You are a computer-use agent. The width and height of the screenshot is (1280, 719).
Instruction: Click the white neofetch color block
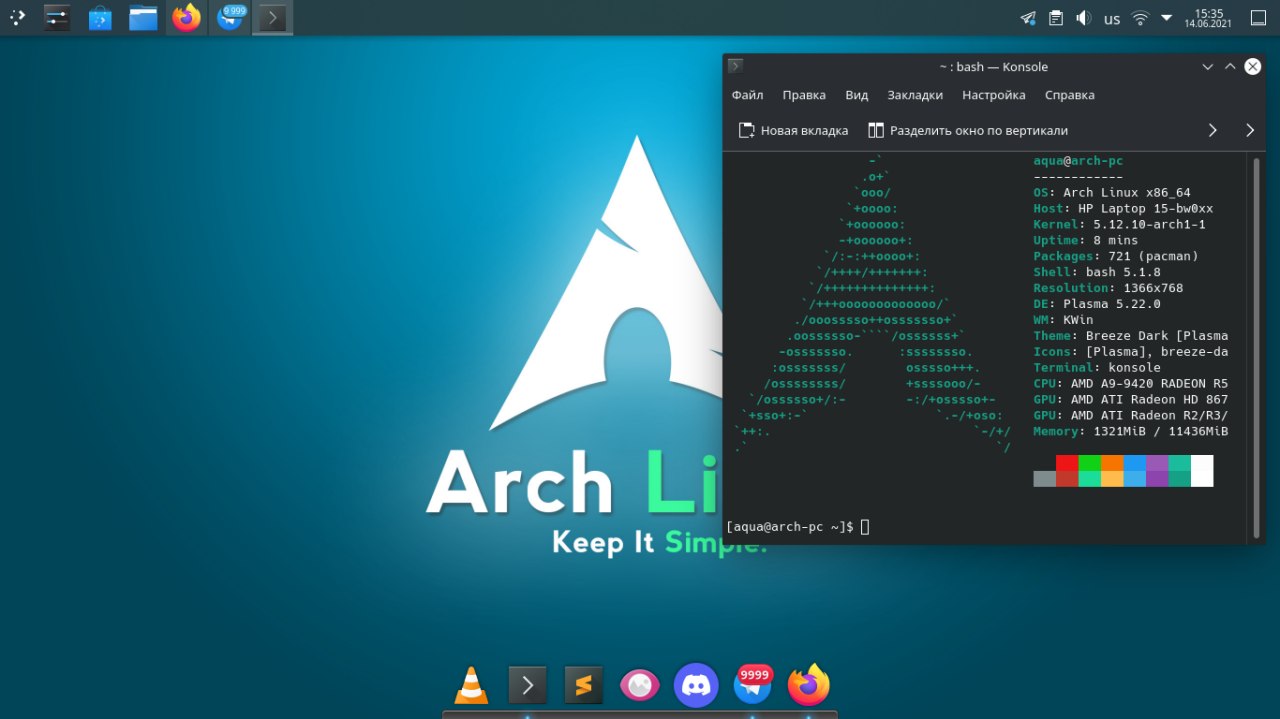click(x=1202, y=470)
